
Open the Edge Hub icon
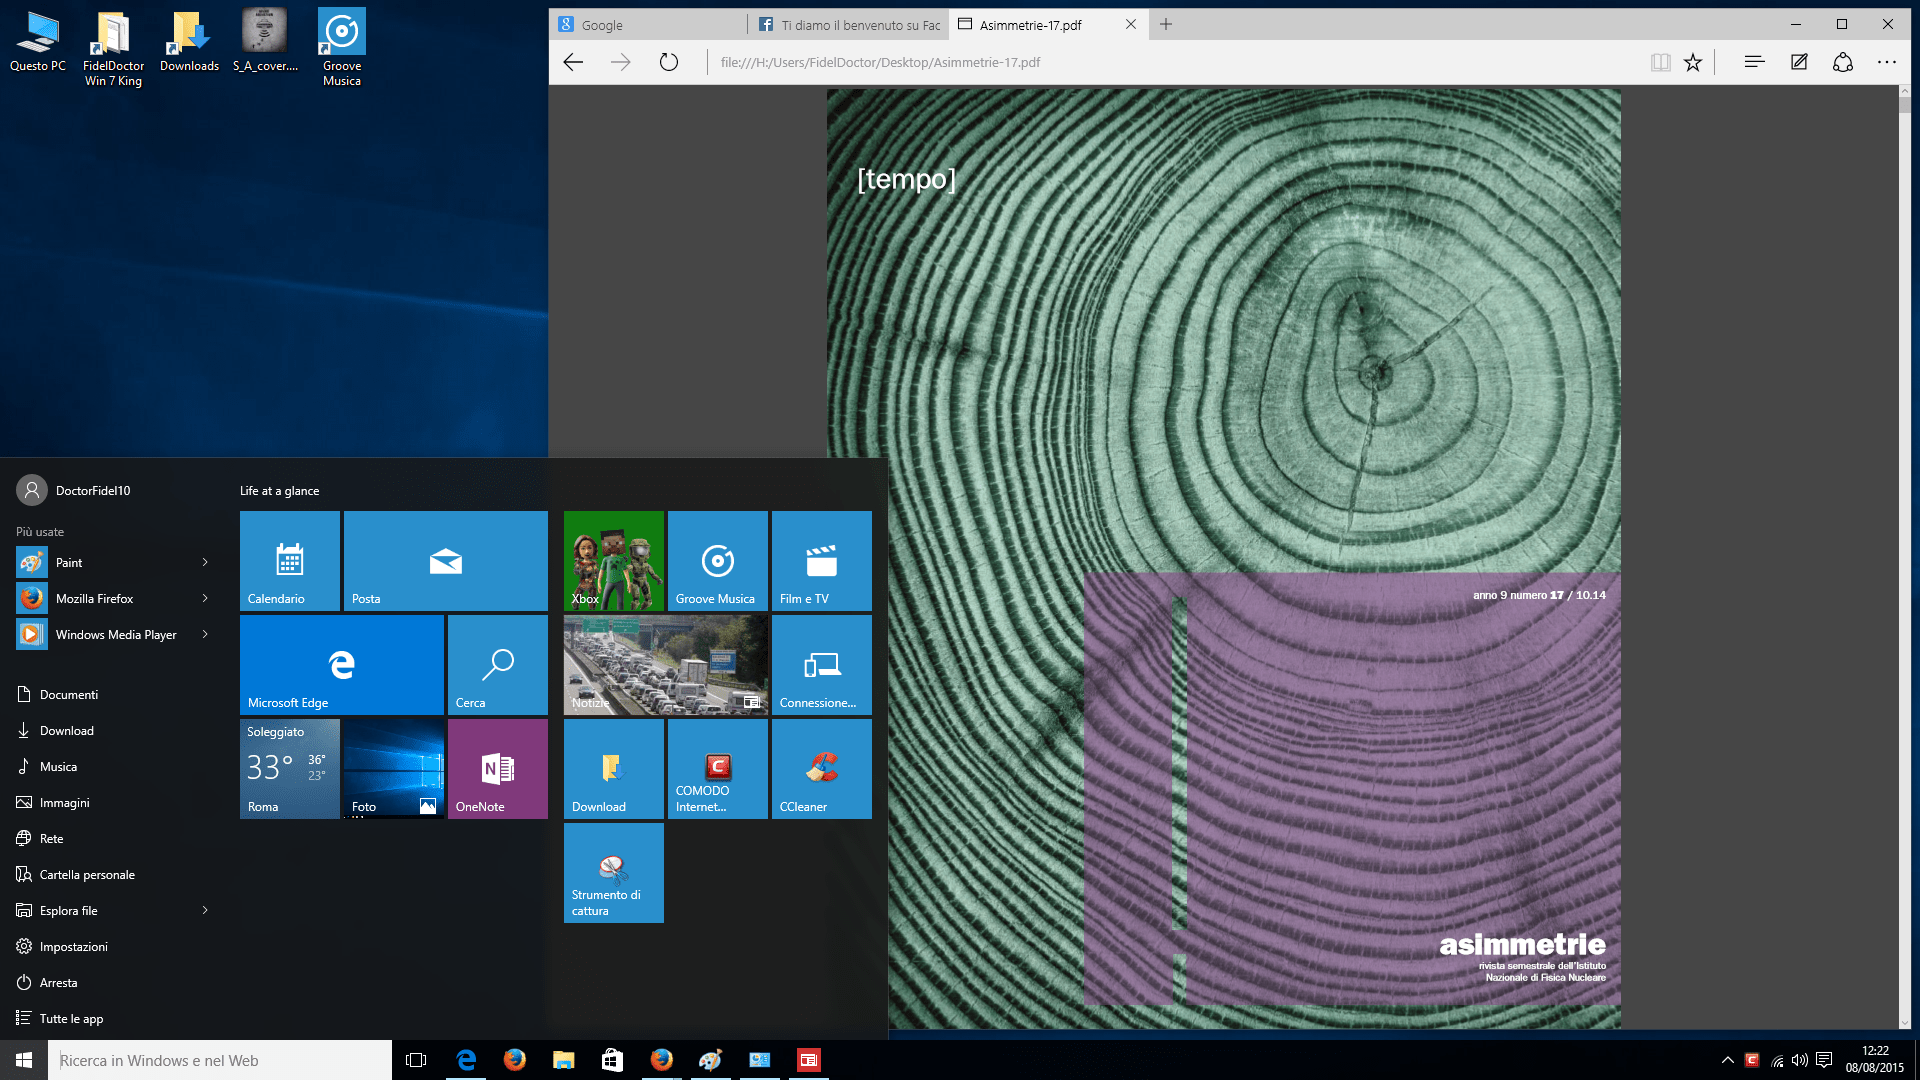tap(1754, 62)
